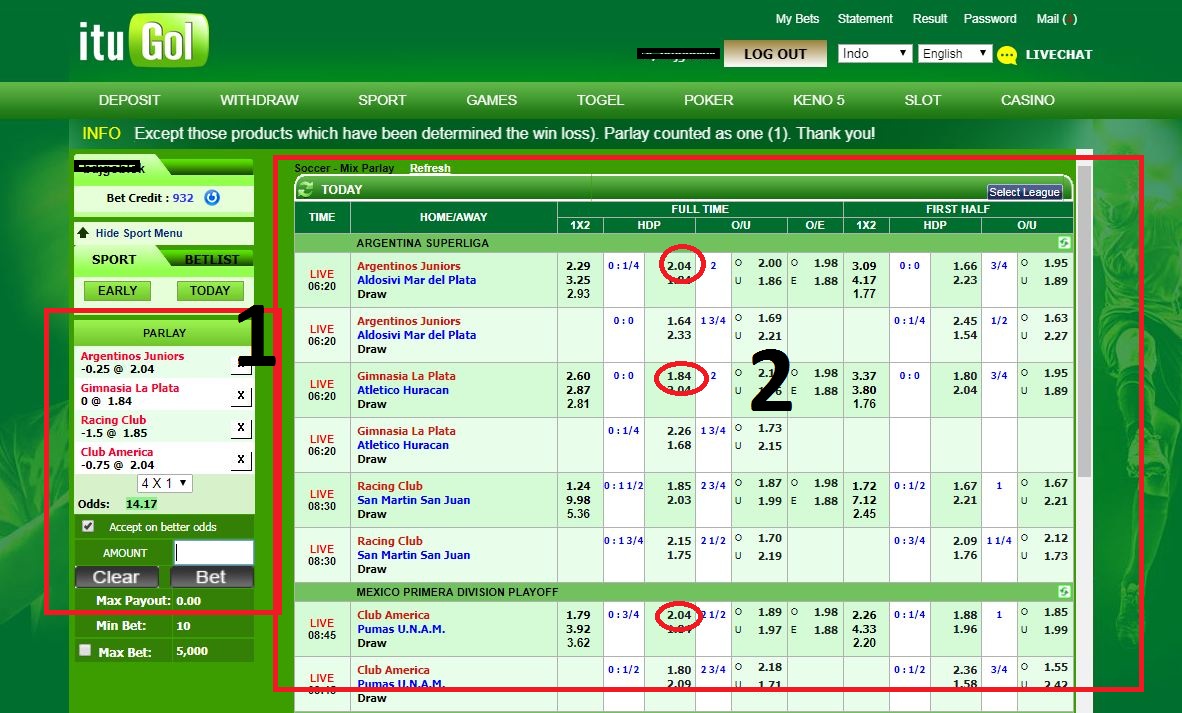The width and height of the screenshot is (1182, 713).
Task: Click the Refresh link above the odds table
Action: click(x=429, y=167)
